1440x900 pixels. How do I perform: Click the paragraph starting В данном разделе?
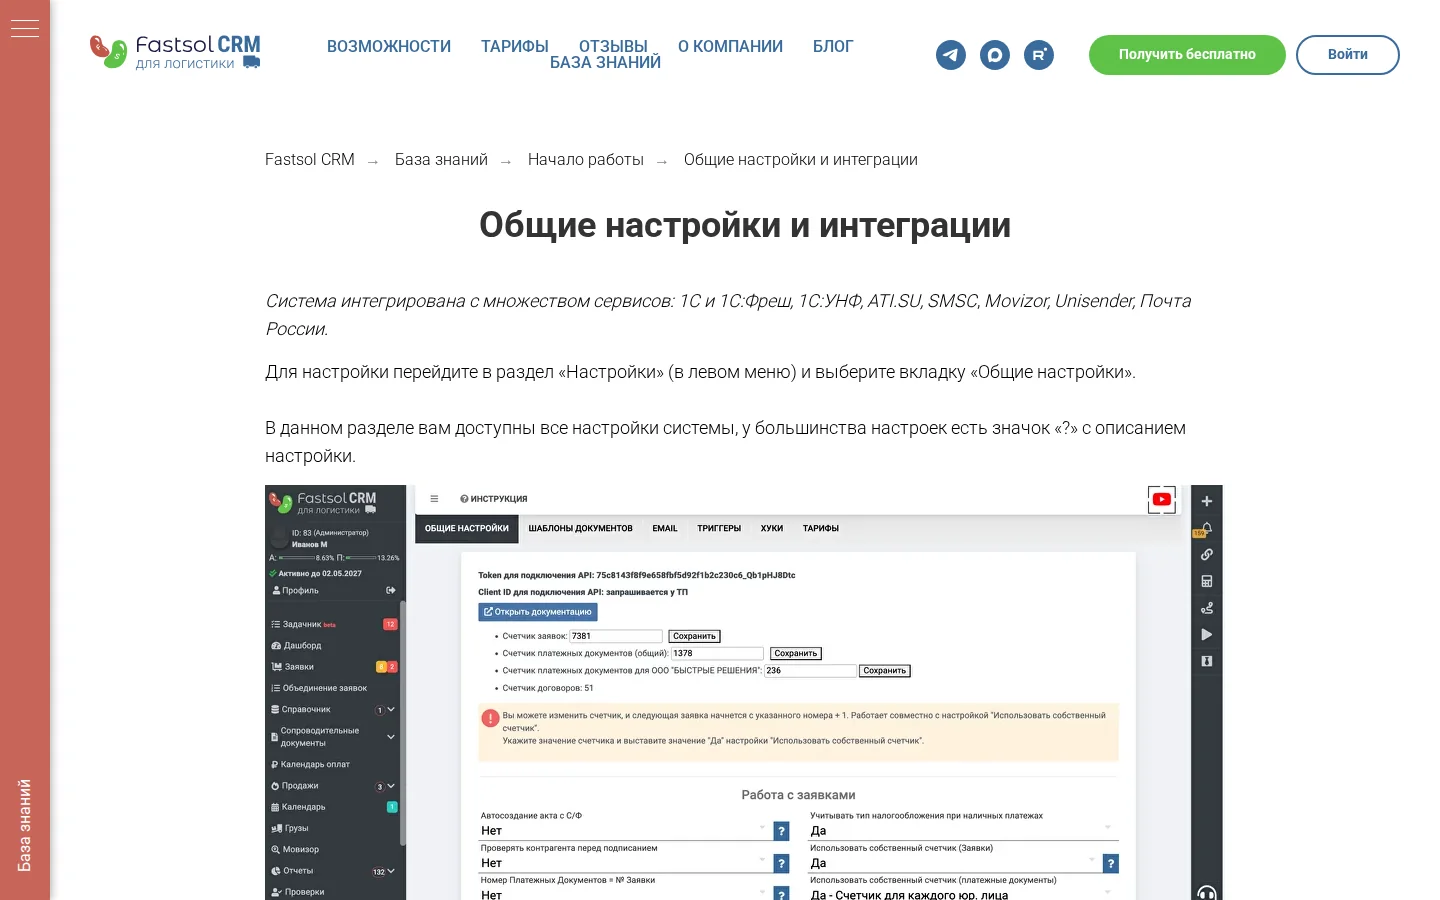pyautogui.click(x=725, y=442)
